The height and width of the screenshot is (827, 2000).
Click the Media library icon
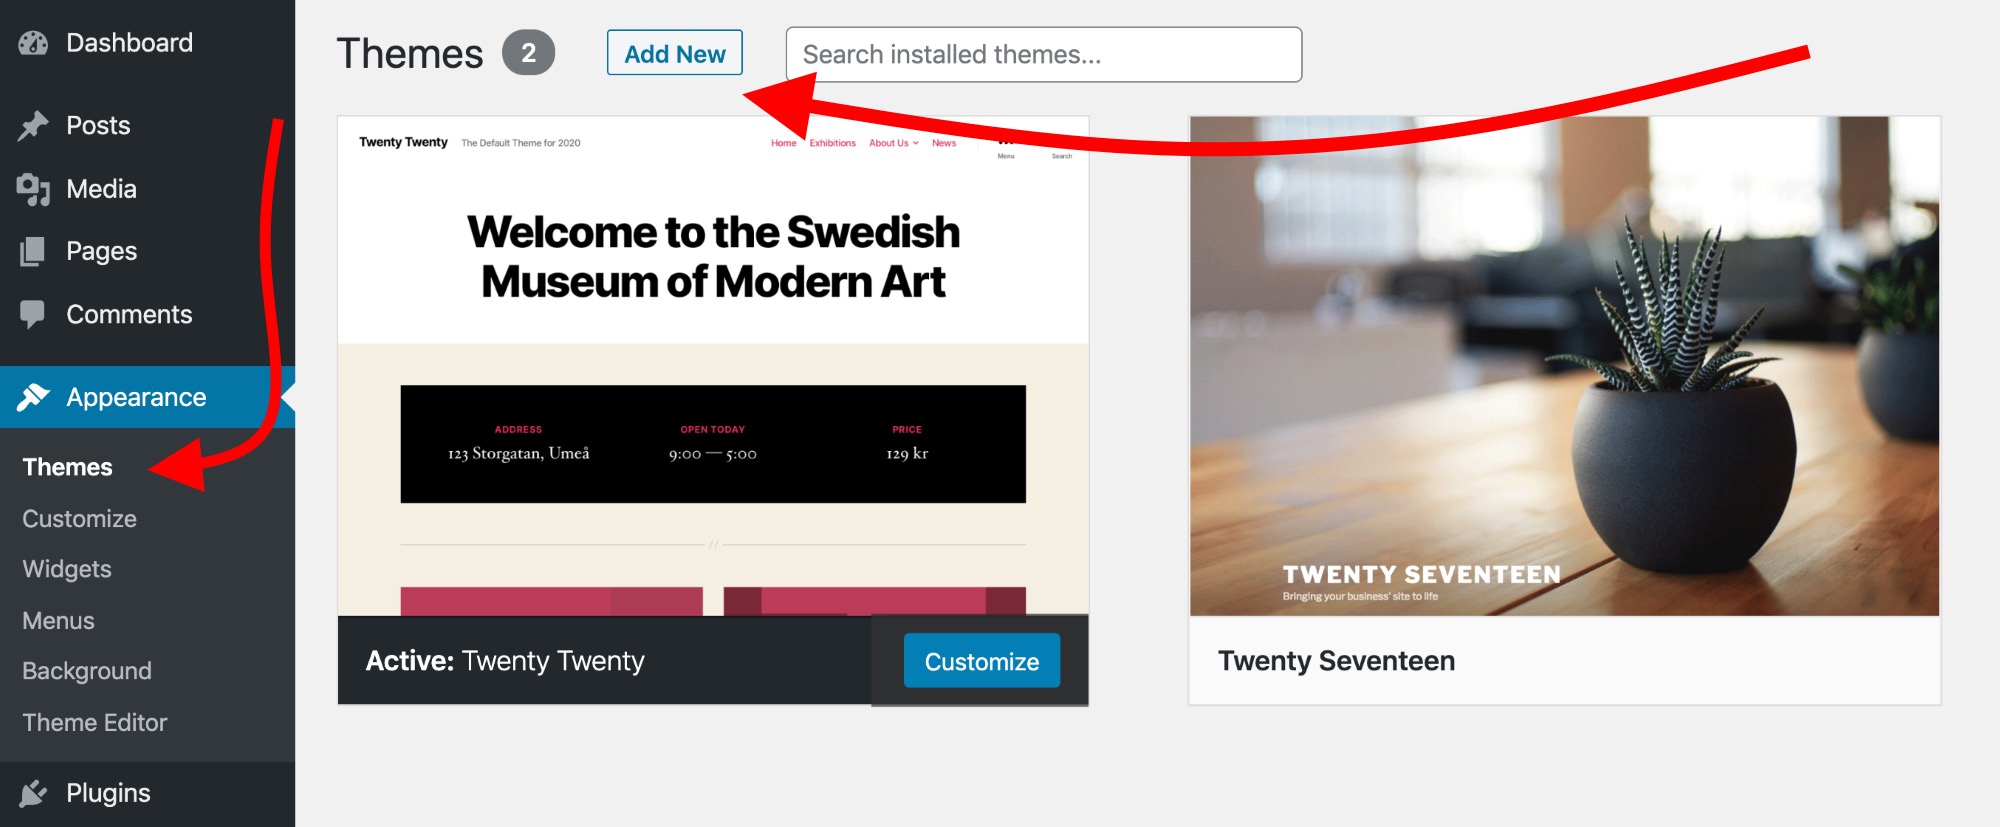pos(33,189)
